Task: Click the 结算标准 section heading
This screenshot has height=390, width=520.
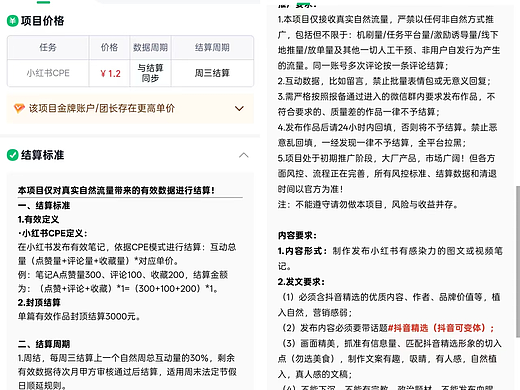Action: click(42, 155)
